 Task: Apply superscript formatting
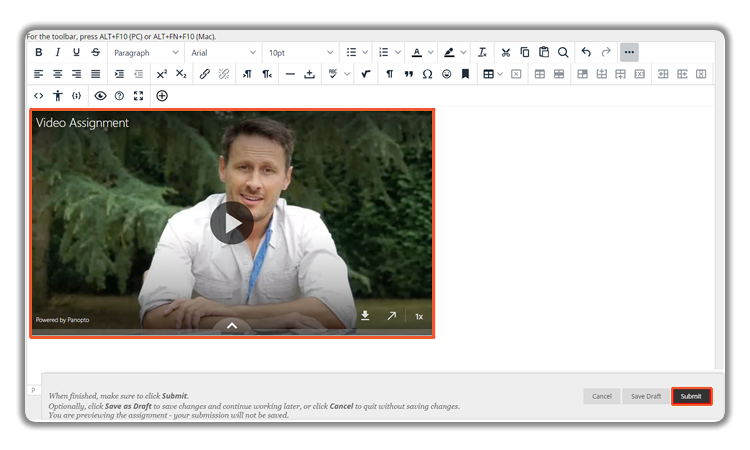[162, 74]
